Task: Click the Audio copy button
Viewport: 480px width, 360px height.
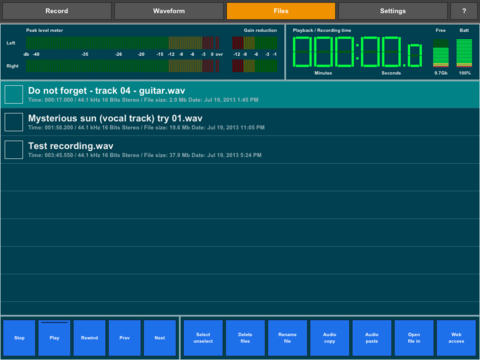Action: (x=330, y=338)
